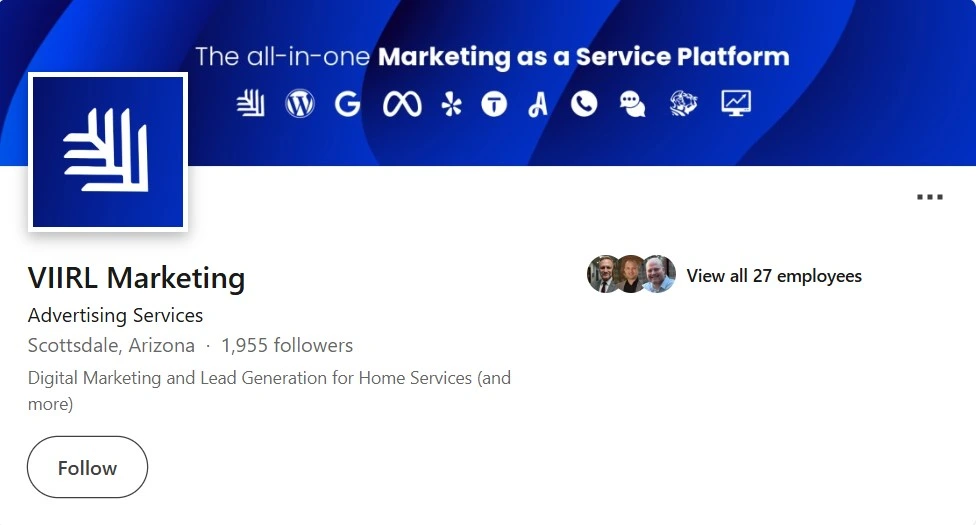Click the first employee avatar photo
Screen dimensions: 976x525
coord(604,274)
